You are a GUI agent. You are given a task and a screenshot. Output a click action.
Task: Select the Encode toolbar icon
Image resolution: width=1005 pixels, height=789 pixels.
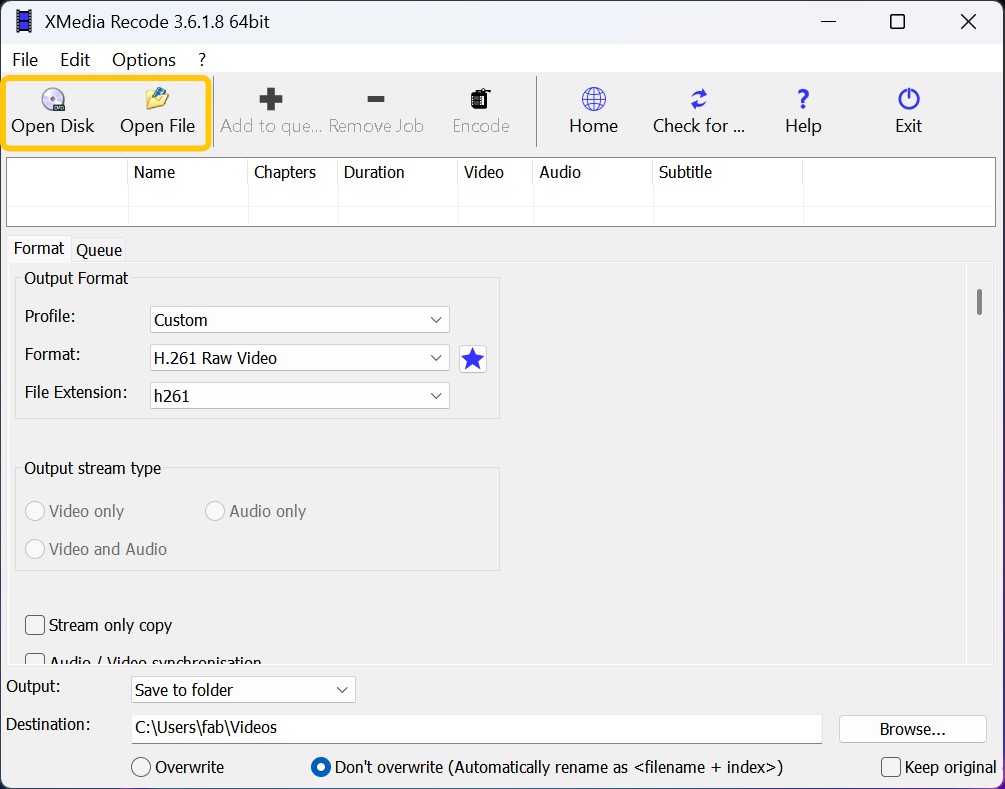pos(480,110)
